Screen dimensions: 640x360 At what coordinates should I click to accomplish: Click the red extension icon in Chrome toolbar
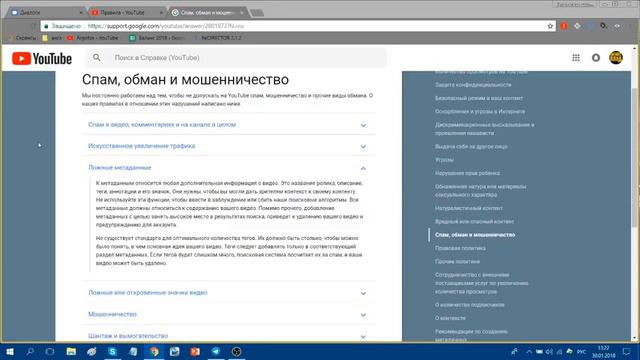pos(564,26)
